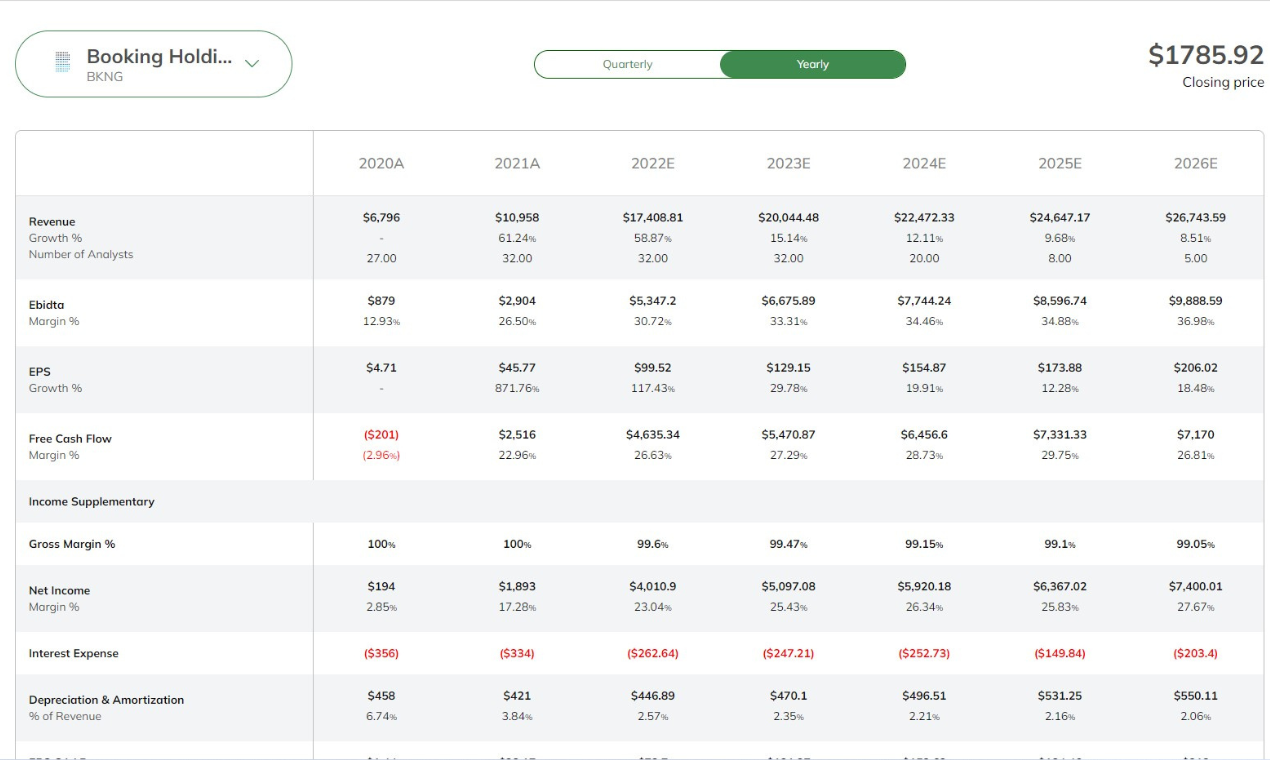Click 2025E interest expense ($149.84)
Screen dimensions: 1270x760
(1060, 653)
